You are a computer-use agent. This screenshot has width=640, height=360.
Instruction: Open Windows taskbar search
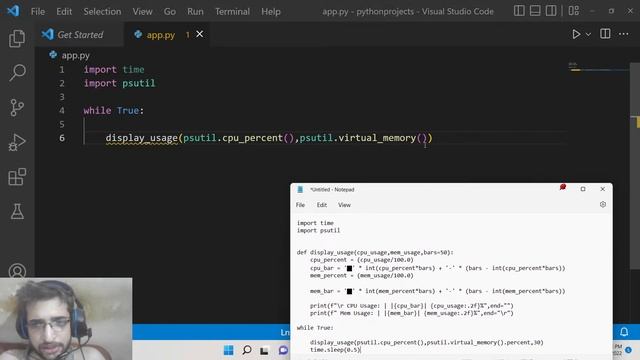(x=247, y=350)
